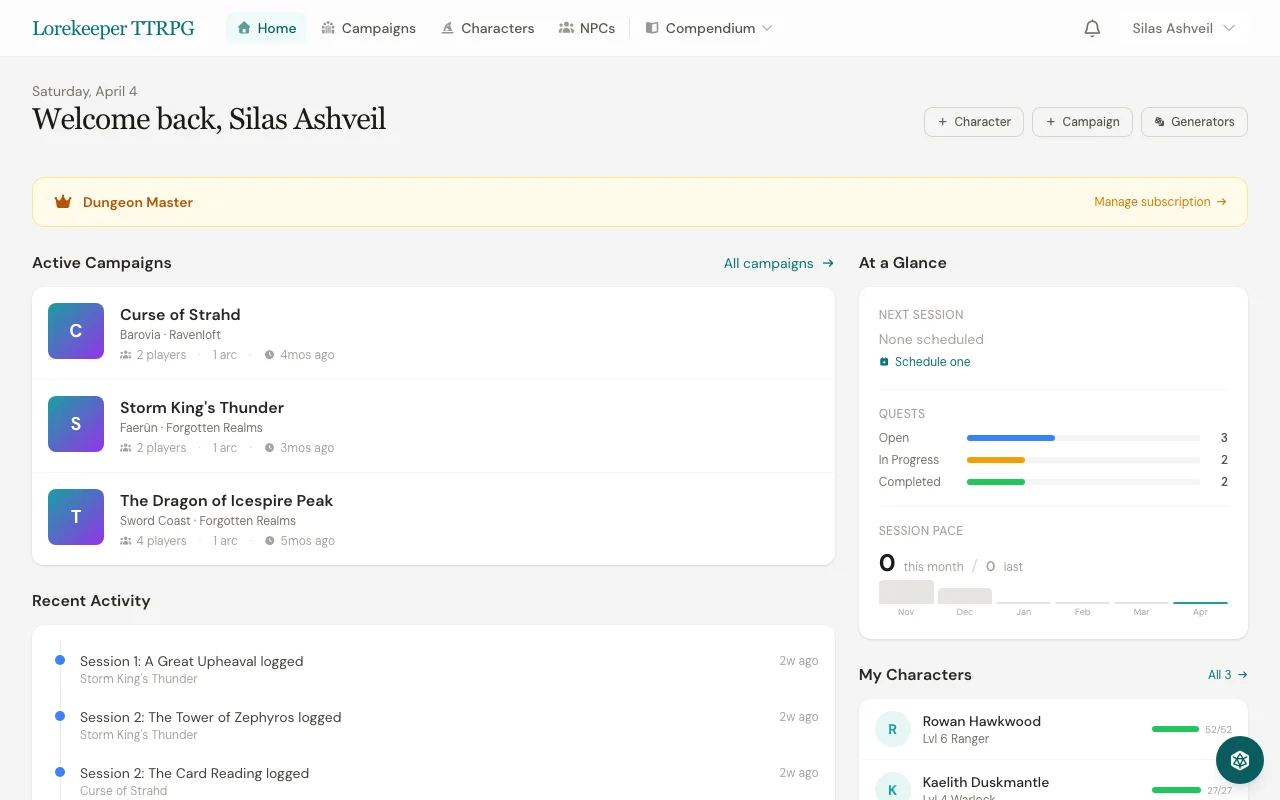Viewport: 1280px width, 800px height.
Task: Go to the Characters tab
Action: [488, 28]
